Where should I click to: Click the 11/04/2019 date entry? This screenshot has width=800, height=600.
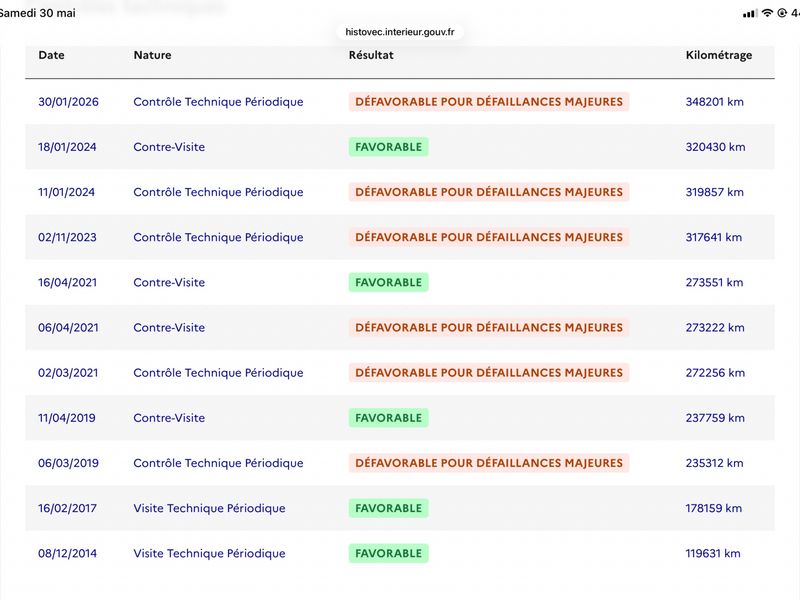(67, 418)
